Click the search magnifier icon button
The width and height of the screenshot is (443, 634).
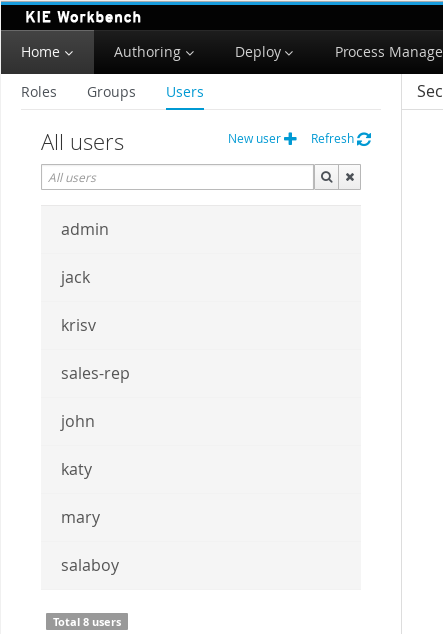coord(326,177)
